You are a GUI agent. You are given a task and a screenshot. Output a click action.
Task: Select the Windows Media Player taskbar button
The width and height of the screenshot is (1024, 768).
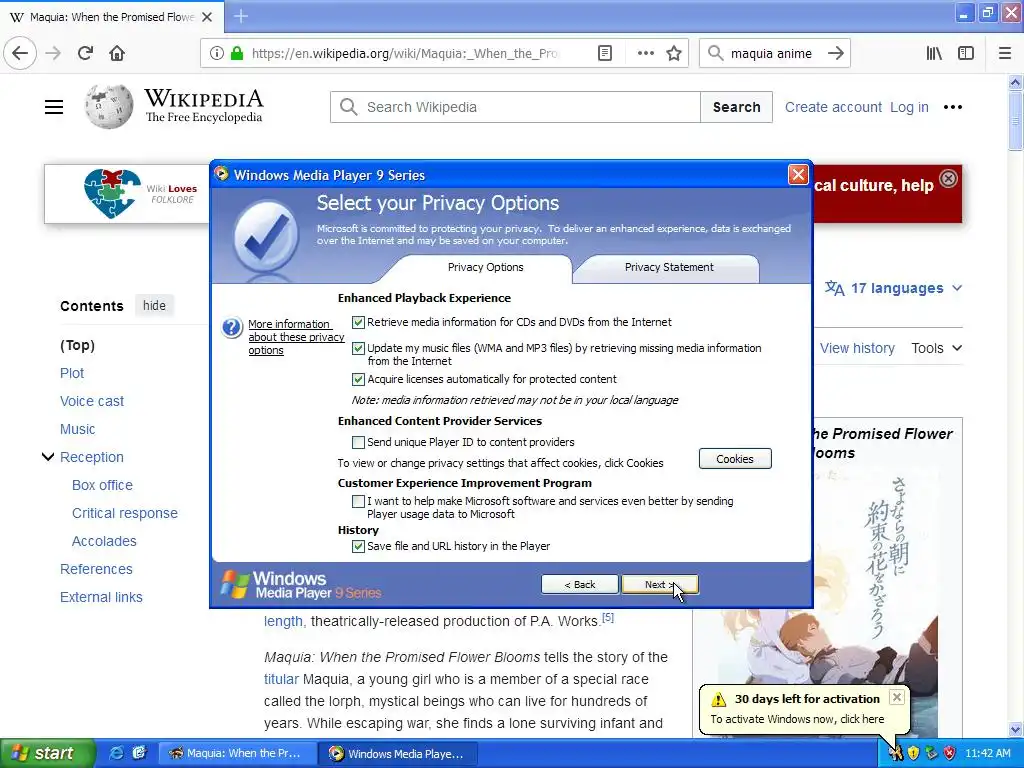click(399, 753)
